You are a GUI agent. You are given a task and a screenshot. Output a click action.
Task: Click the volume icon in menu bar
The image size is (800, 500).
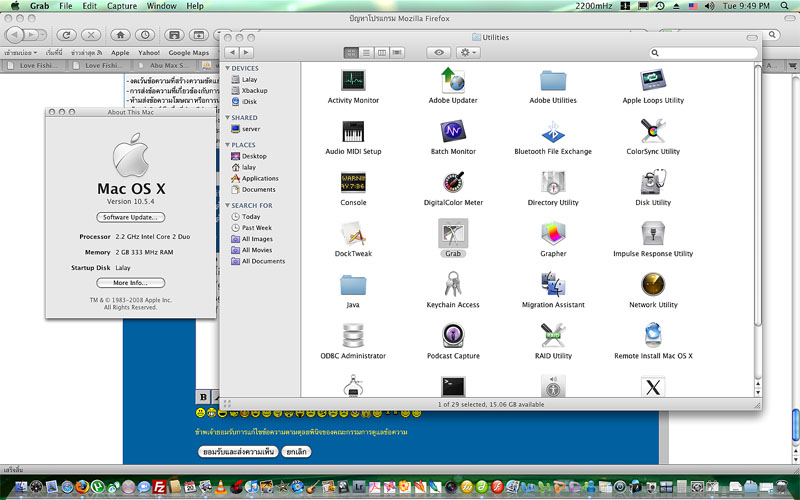(x=709, y=6)
